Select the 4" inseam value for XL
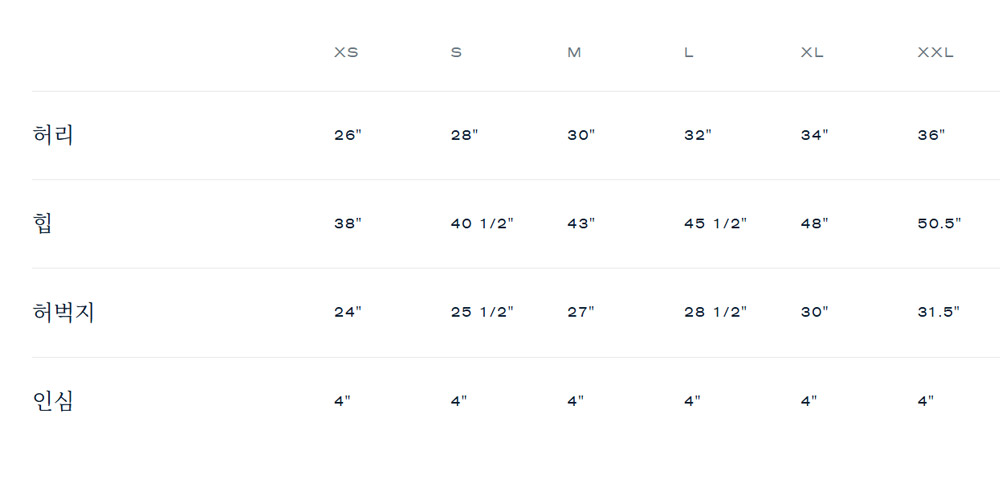The image size is (1000, 500). [809, 401]
